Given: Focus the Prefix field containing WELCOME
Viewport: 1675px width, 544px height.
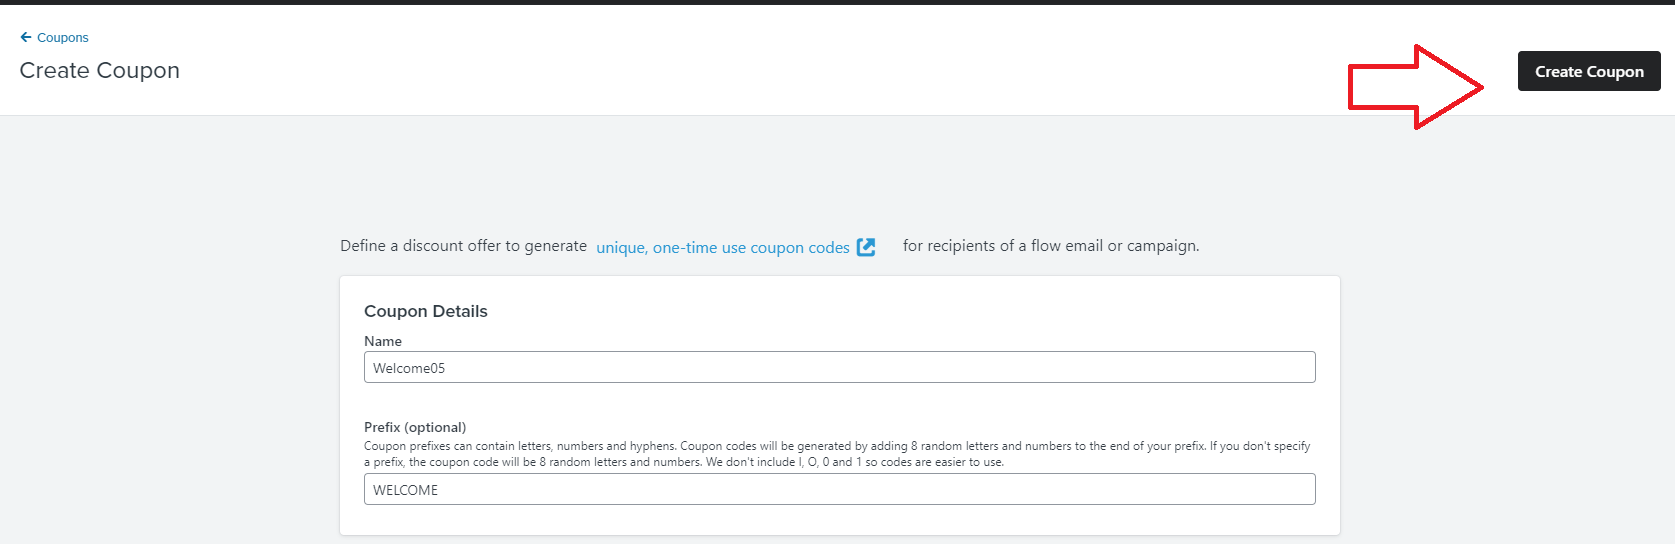Looking at the screenshot, I should (840, 489).
